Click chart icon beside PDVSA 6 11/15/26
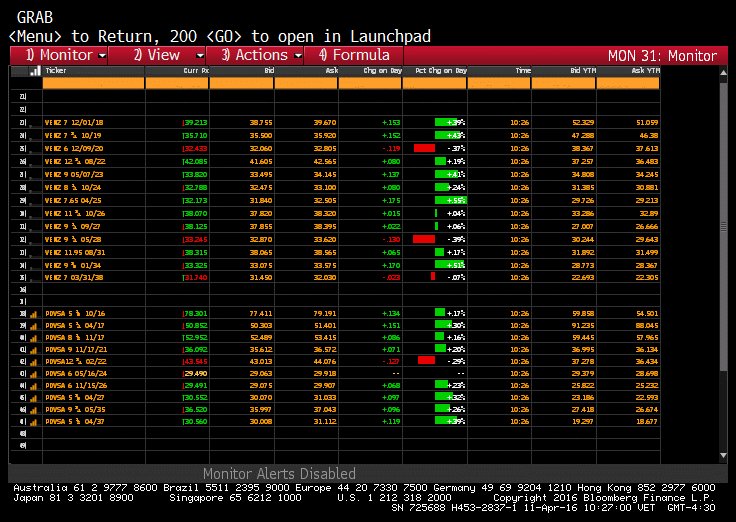 click(35, 385)
